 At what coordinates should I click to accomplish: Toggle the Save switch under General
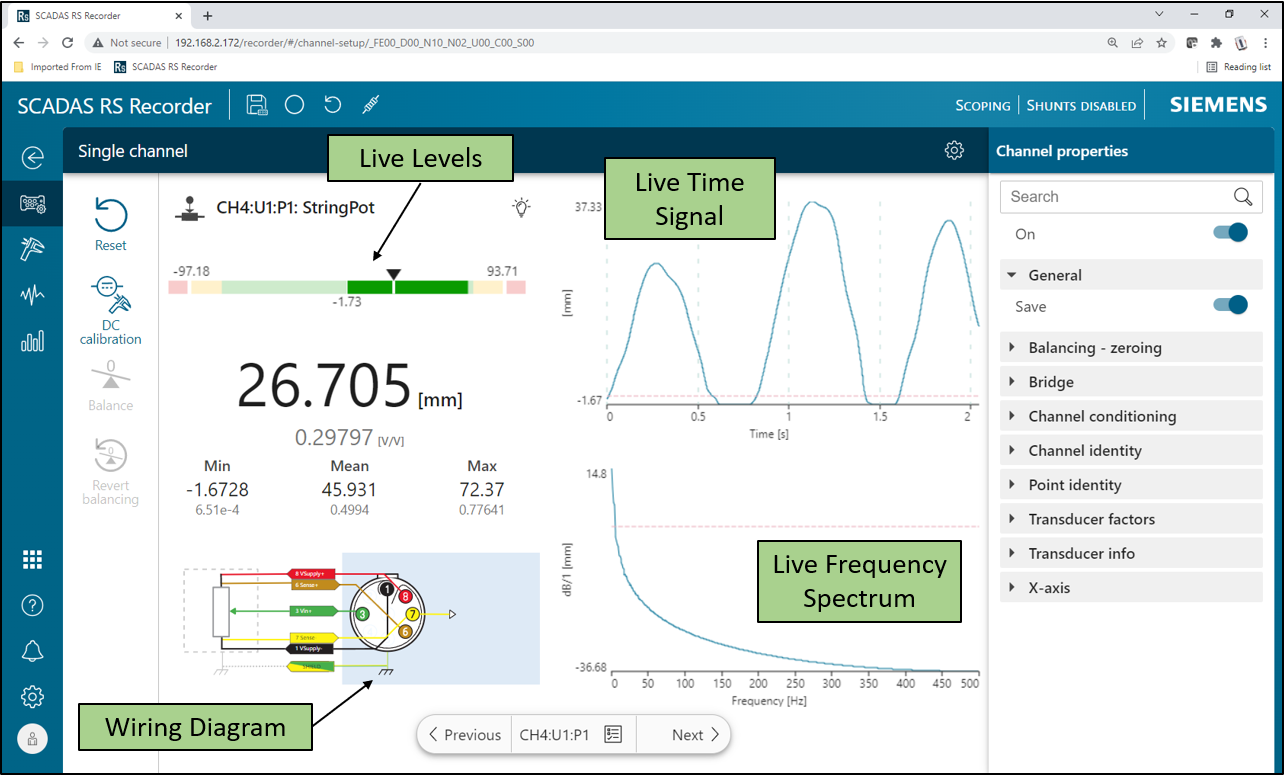1230,306
